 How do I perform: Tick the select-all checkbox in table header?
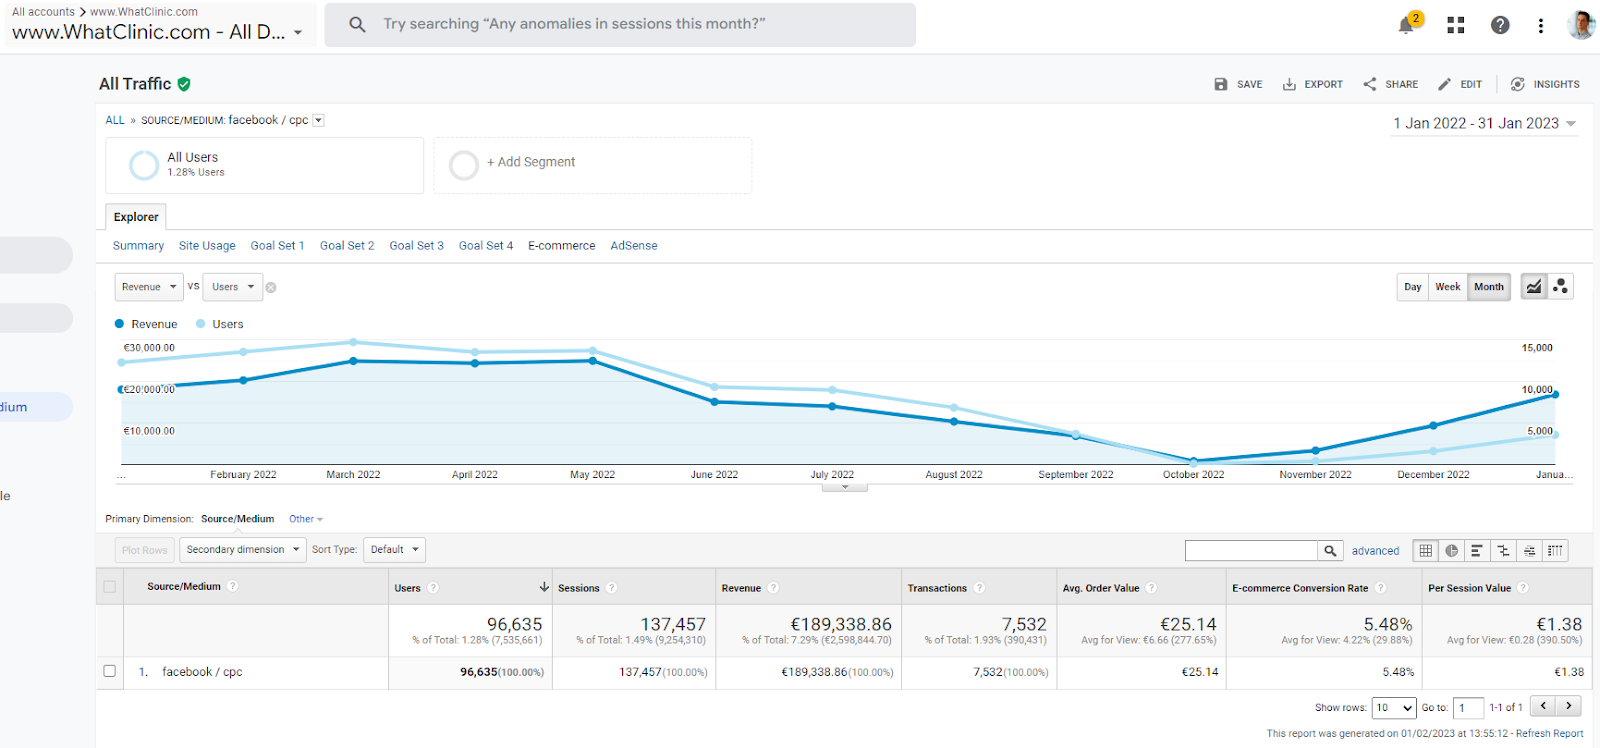pyautogui.click(x=110, y=587)
